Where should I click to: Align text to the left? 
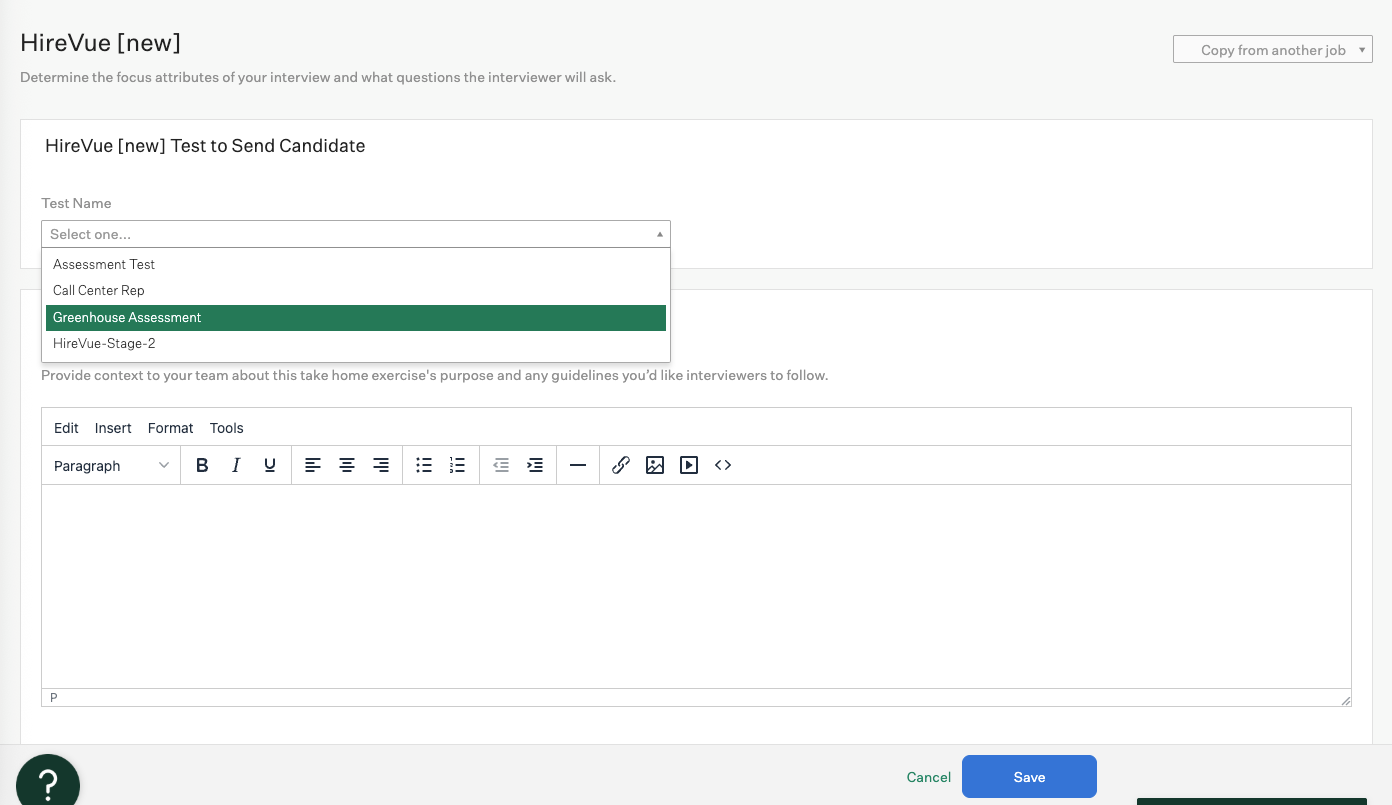coord(313,465)
